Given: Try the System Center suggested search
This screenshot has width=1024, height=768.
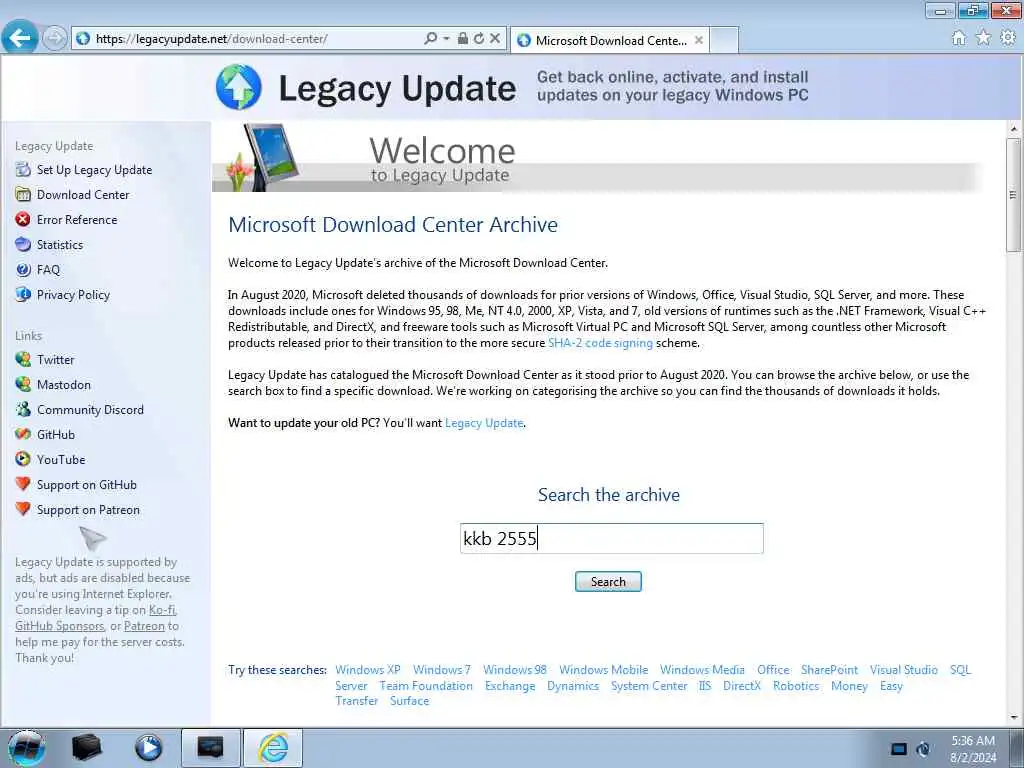Looking at the screenshot, I should (649, 686).
